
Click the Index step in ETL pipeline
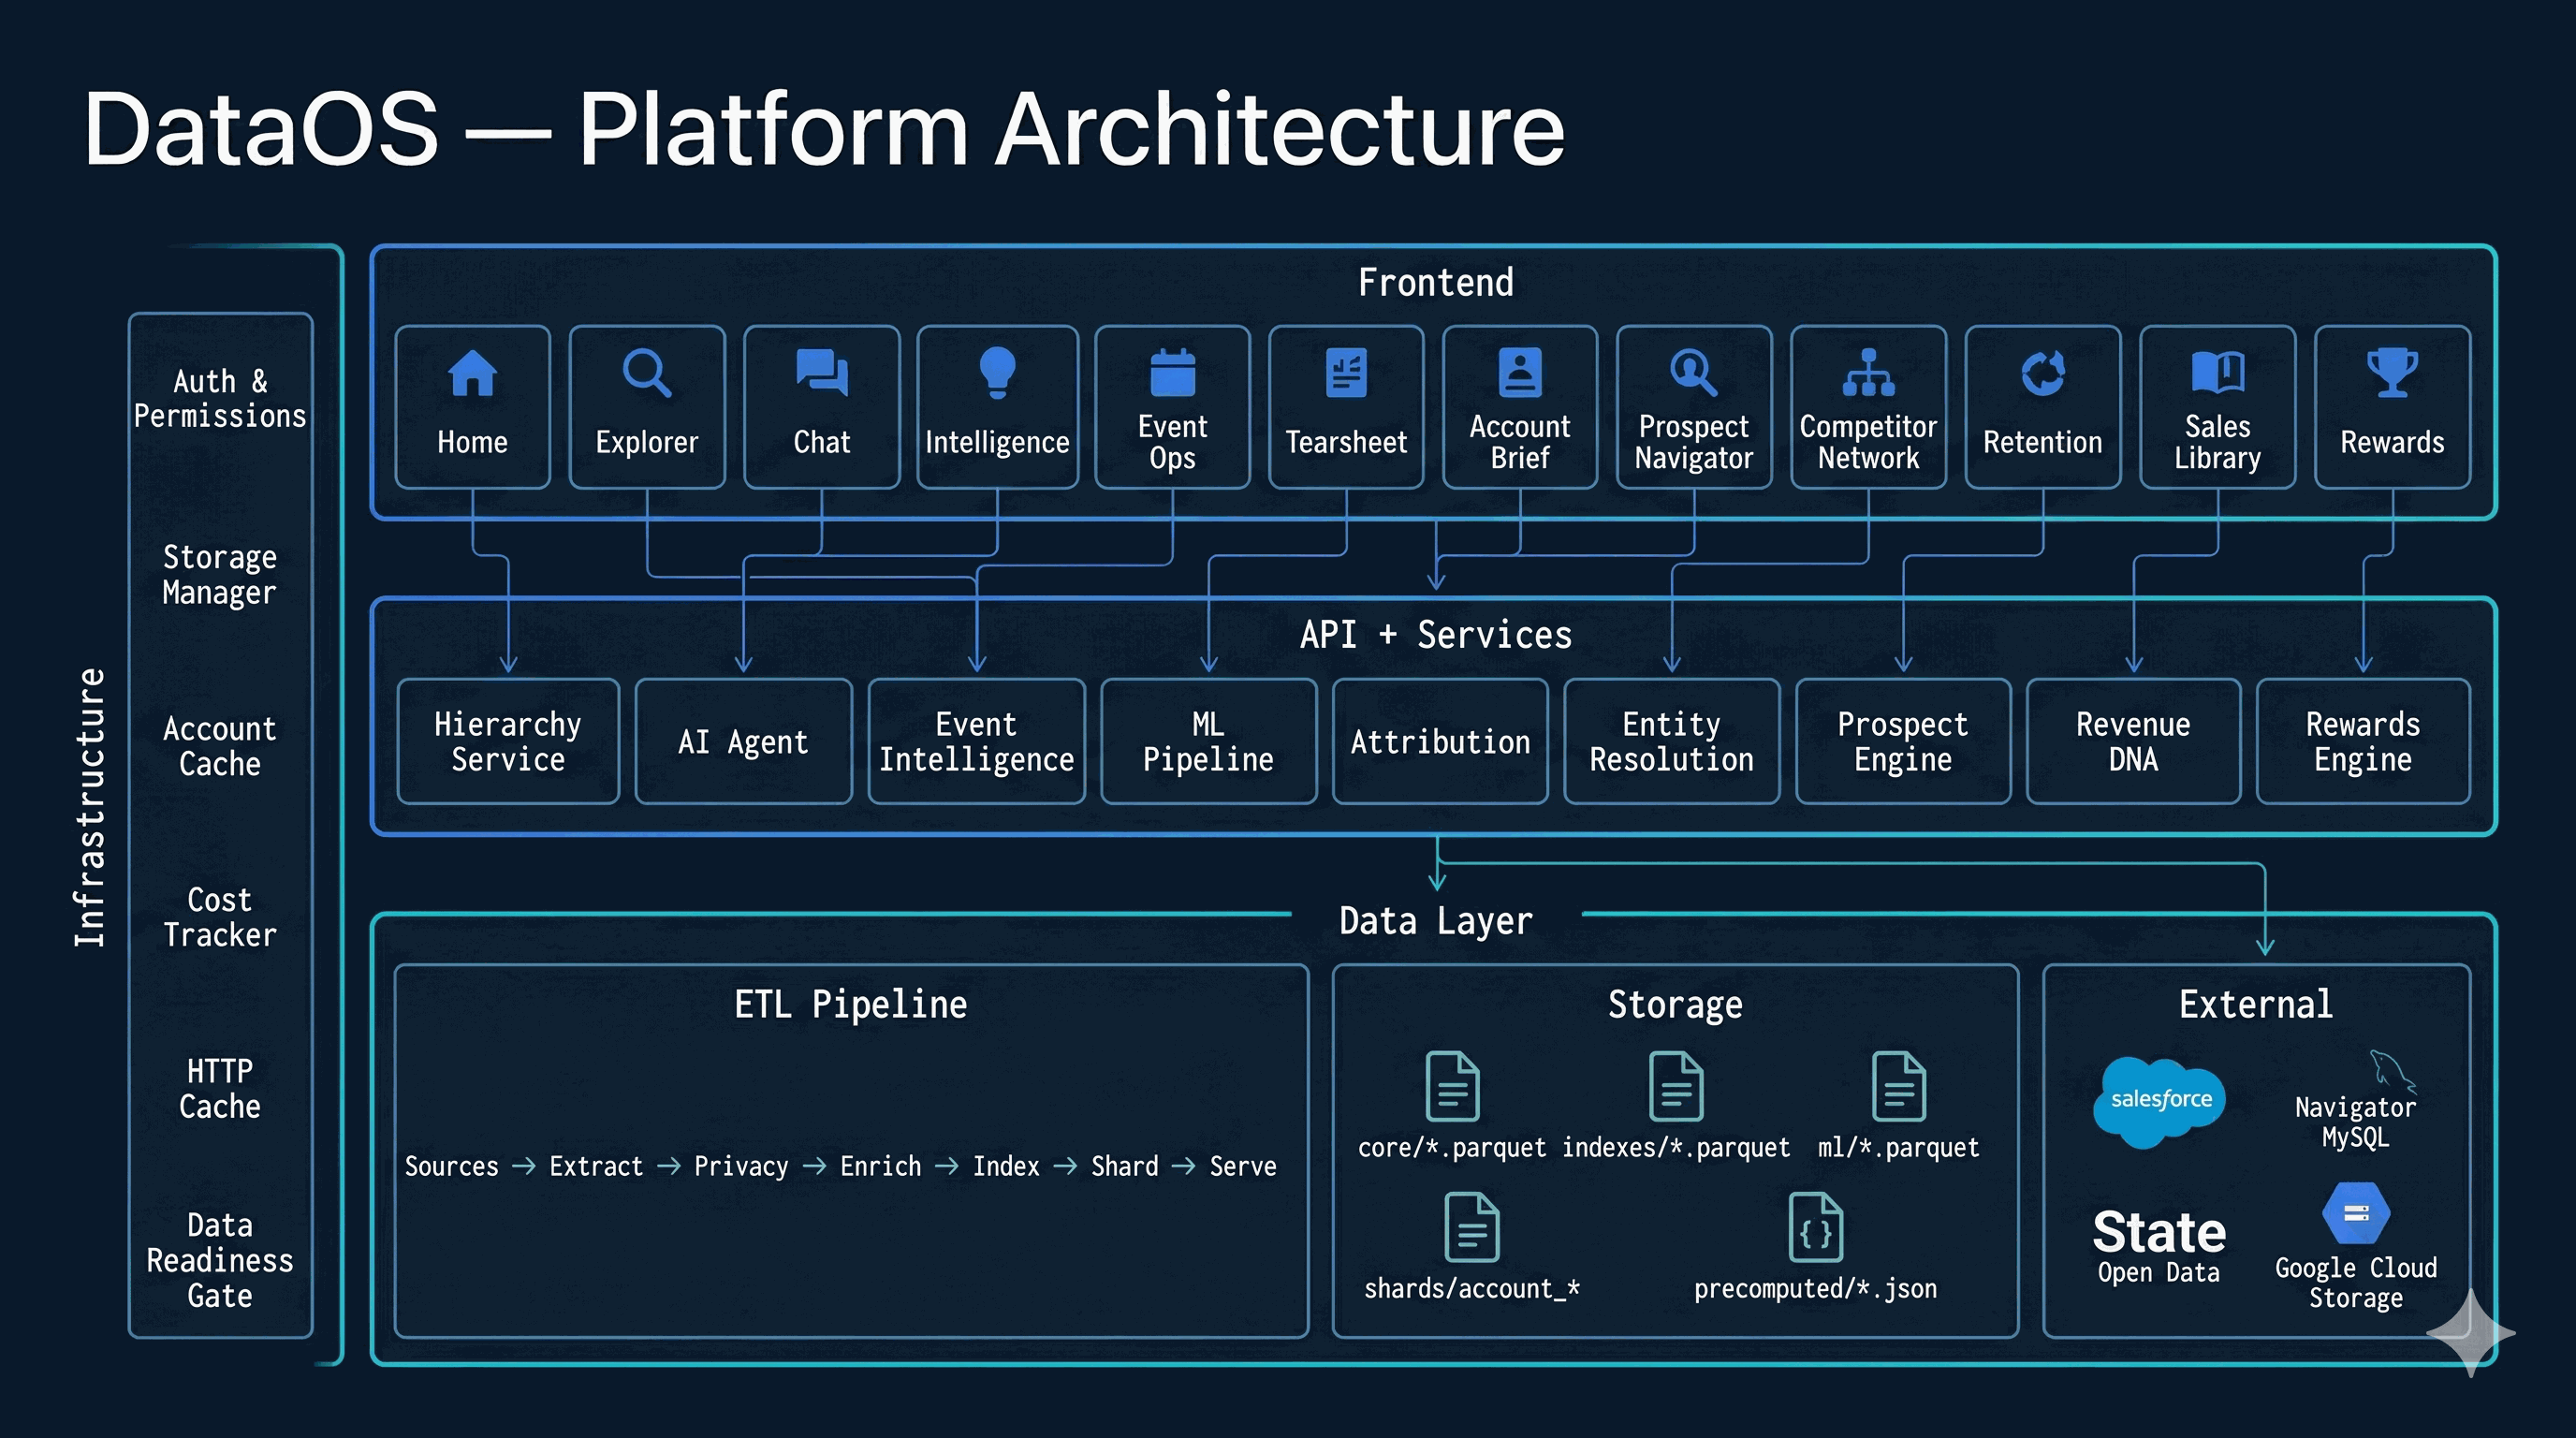click(x=1006, y=1166)
